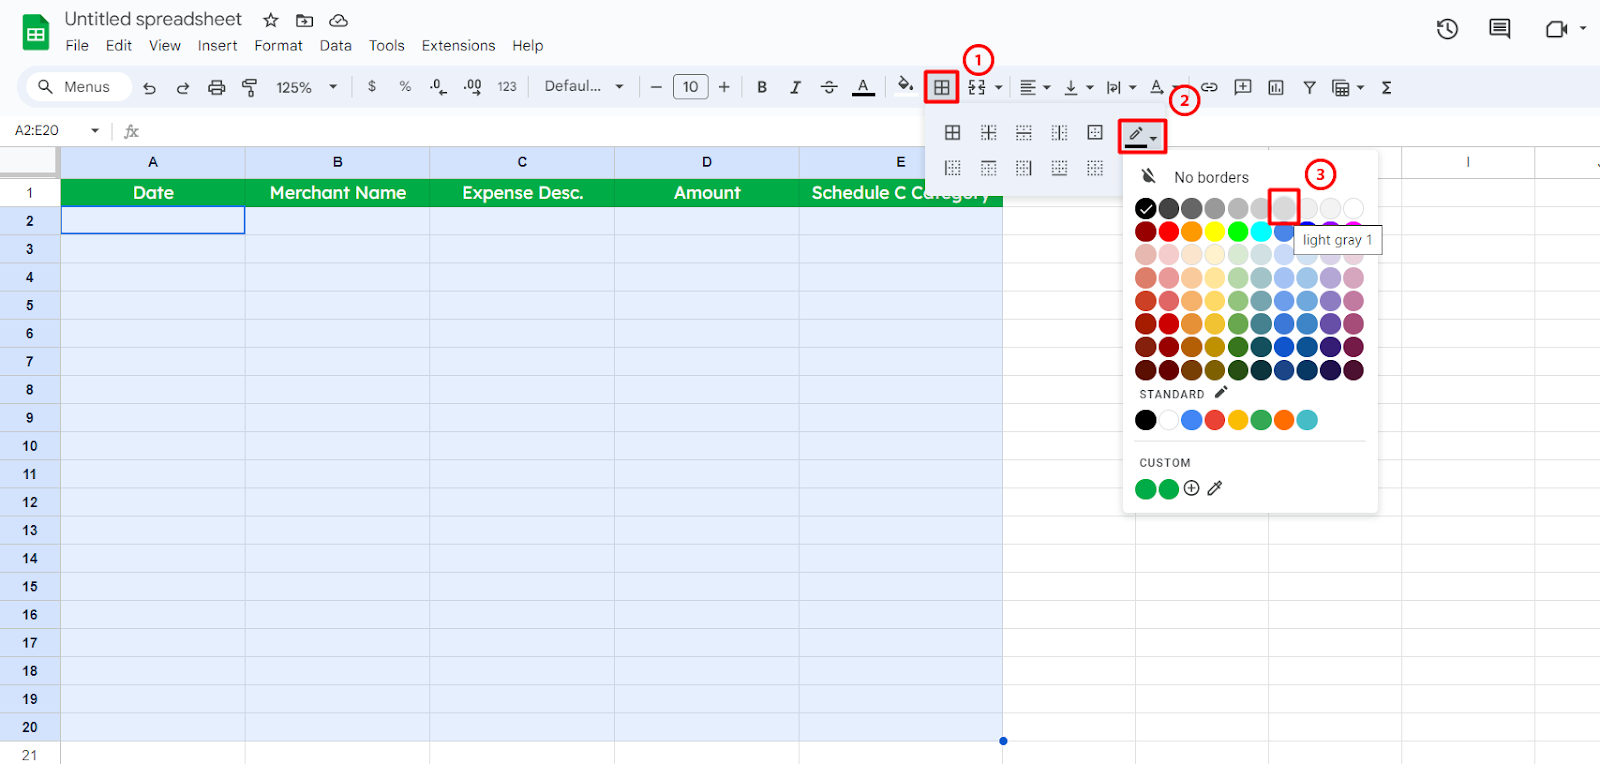Open zoom level 125% dropdown
This screenshot has width=1600, height=764.
[306, 87]
